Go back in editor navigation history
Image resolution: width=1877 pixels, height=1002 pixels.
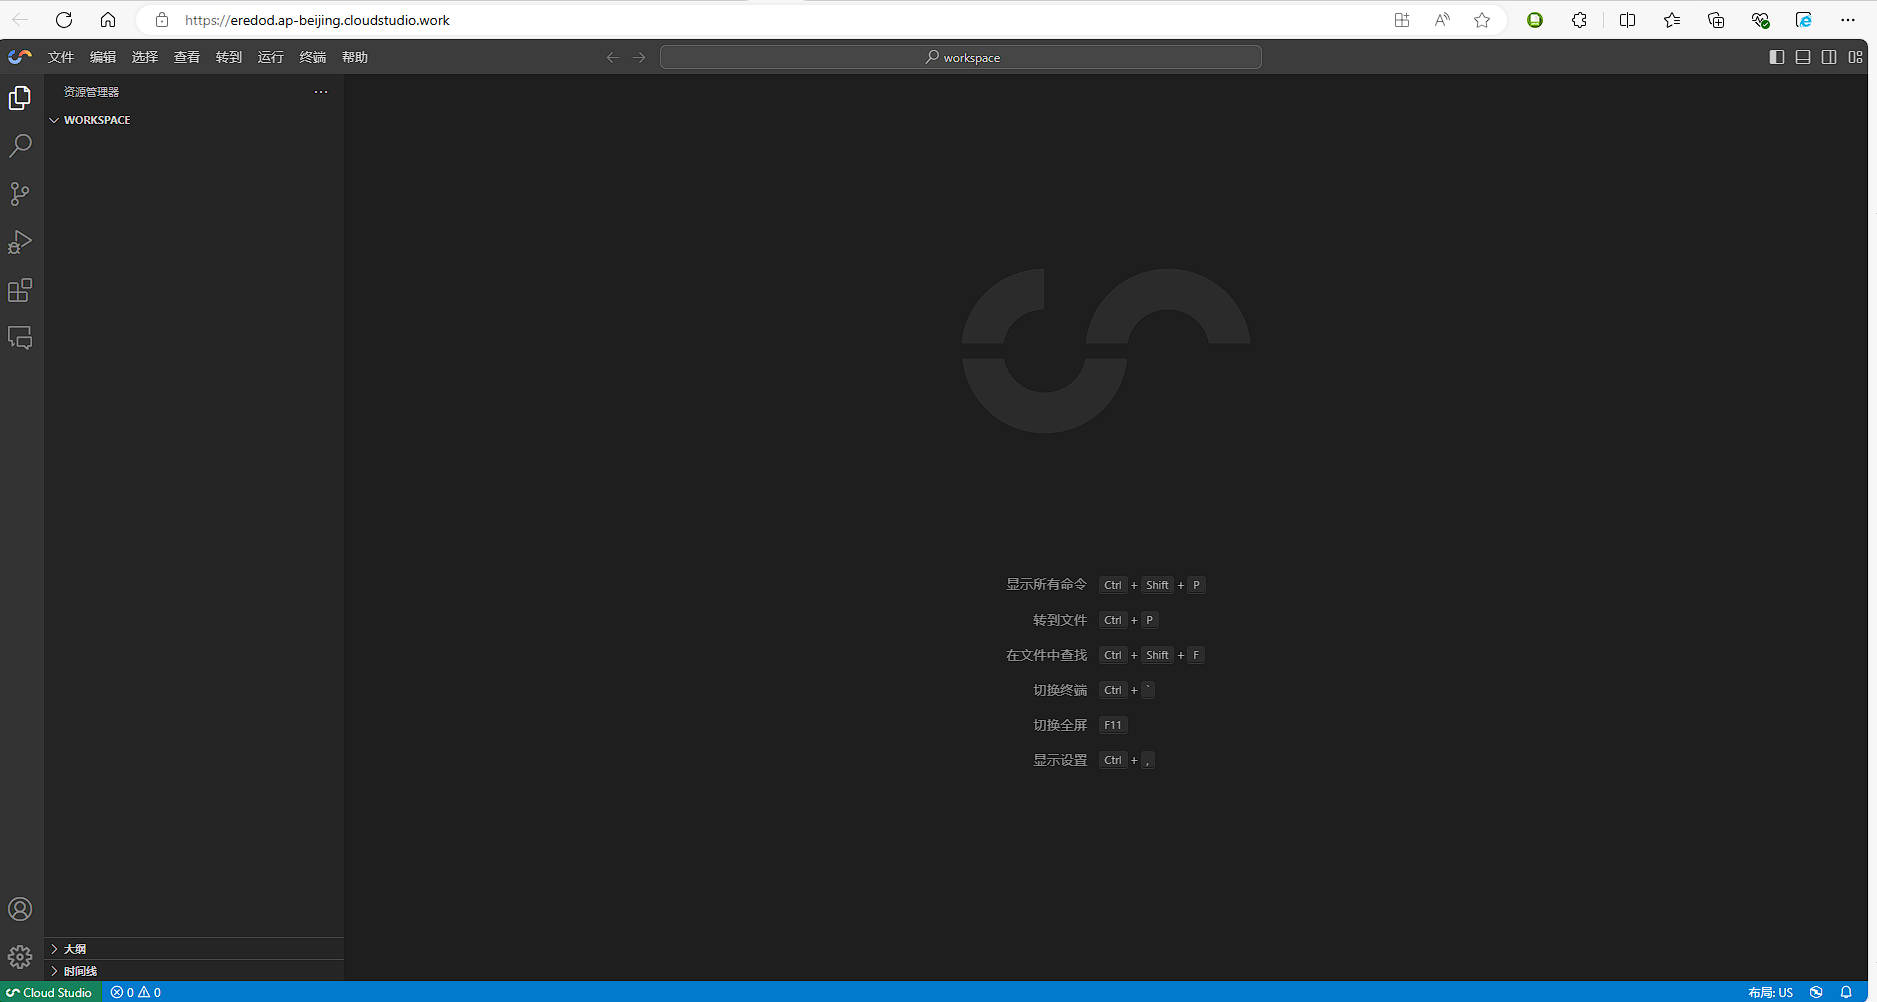[613, 57]
